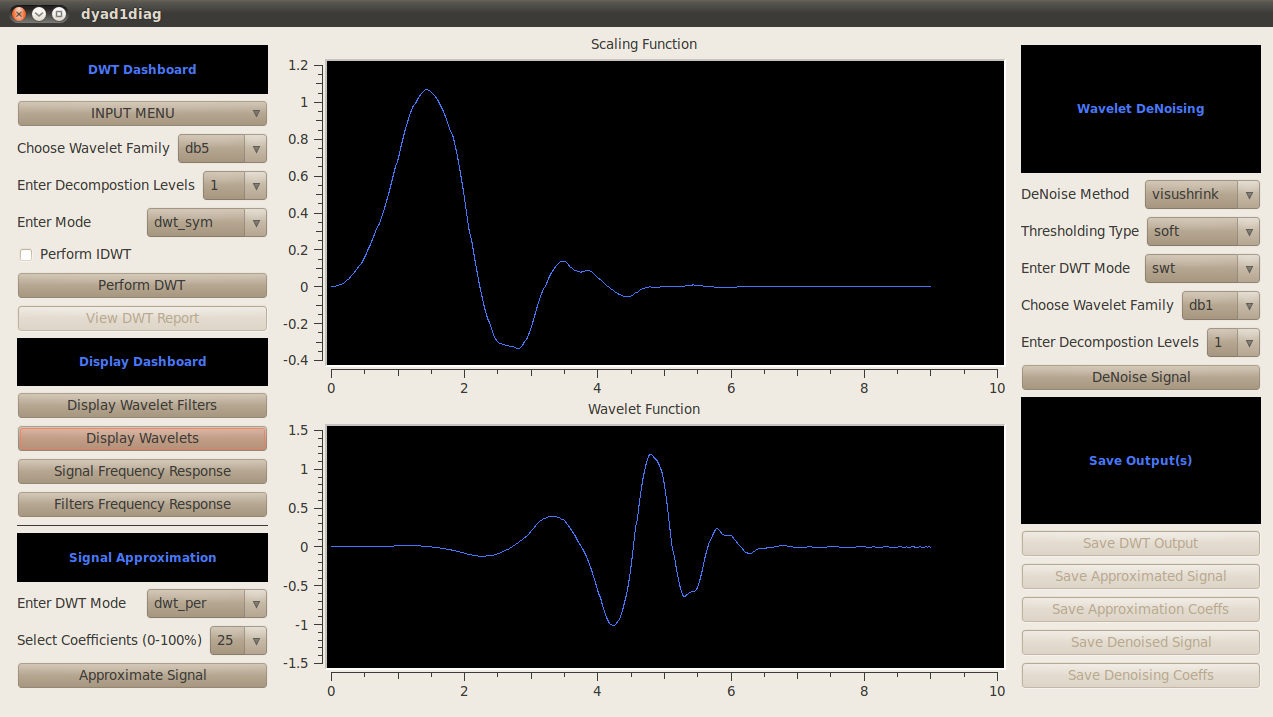This screenshot has width=1273, height=717.
Task: Click the "DeNoise Method" label
Action: (x=1075, y=194)
